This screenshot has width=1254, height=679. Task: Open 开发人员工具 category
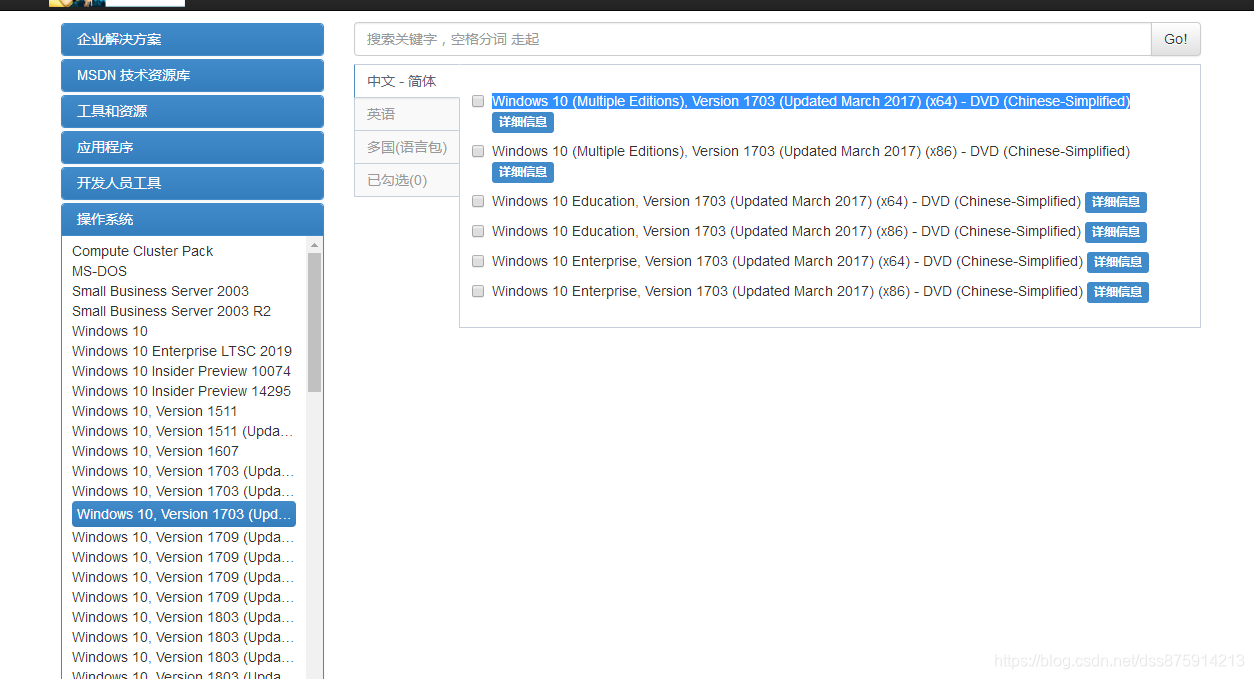(x=192, y=183)
